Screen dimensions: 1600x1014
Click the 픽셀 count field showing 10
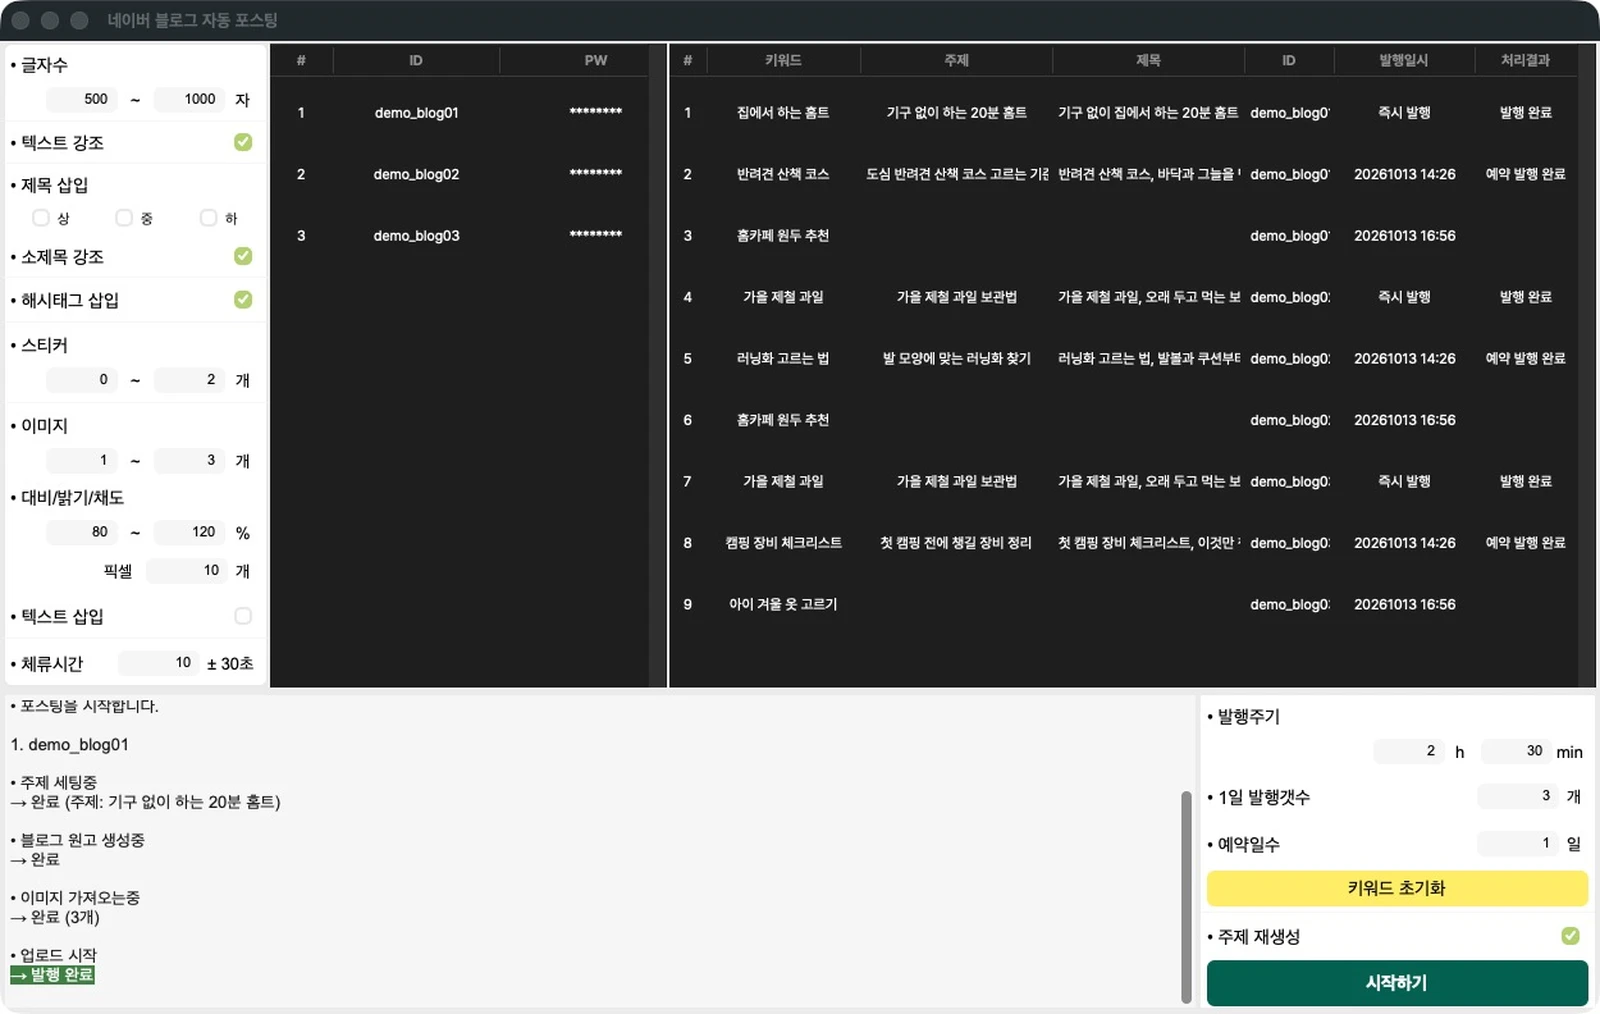pos(187,570)
